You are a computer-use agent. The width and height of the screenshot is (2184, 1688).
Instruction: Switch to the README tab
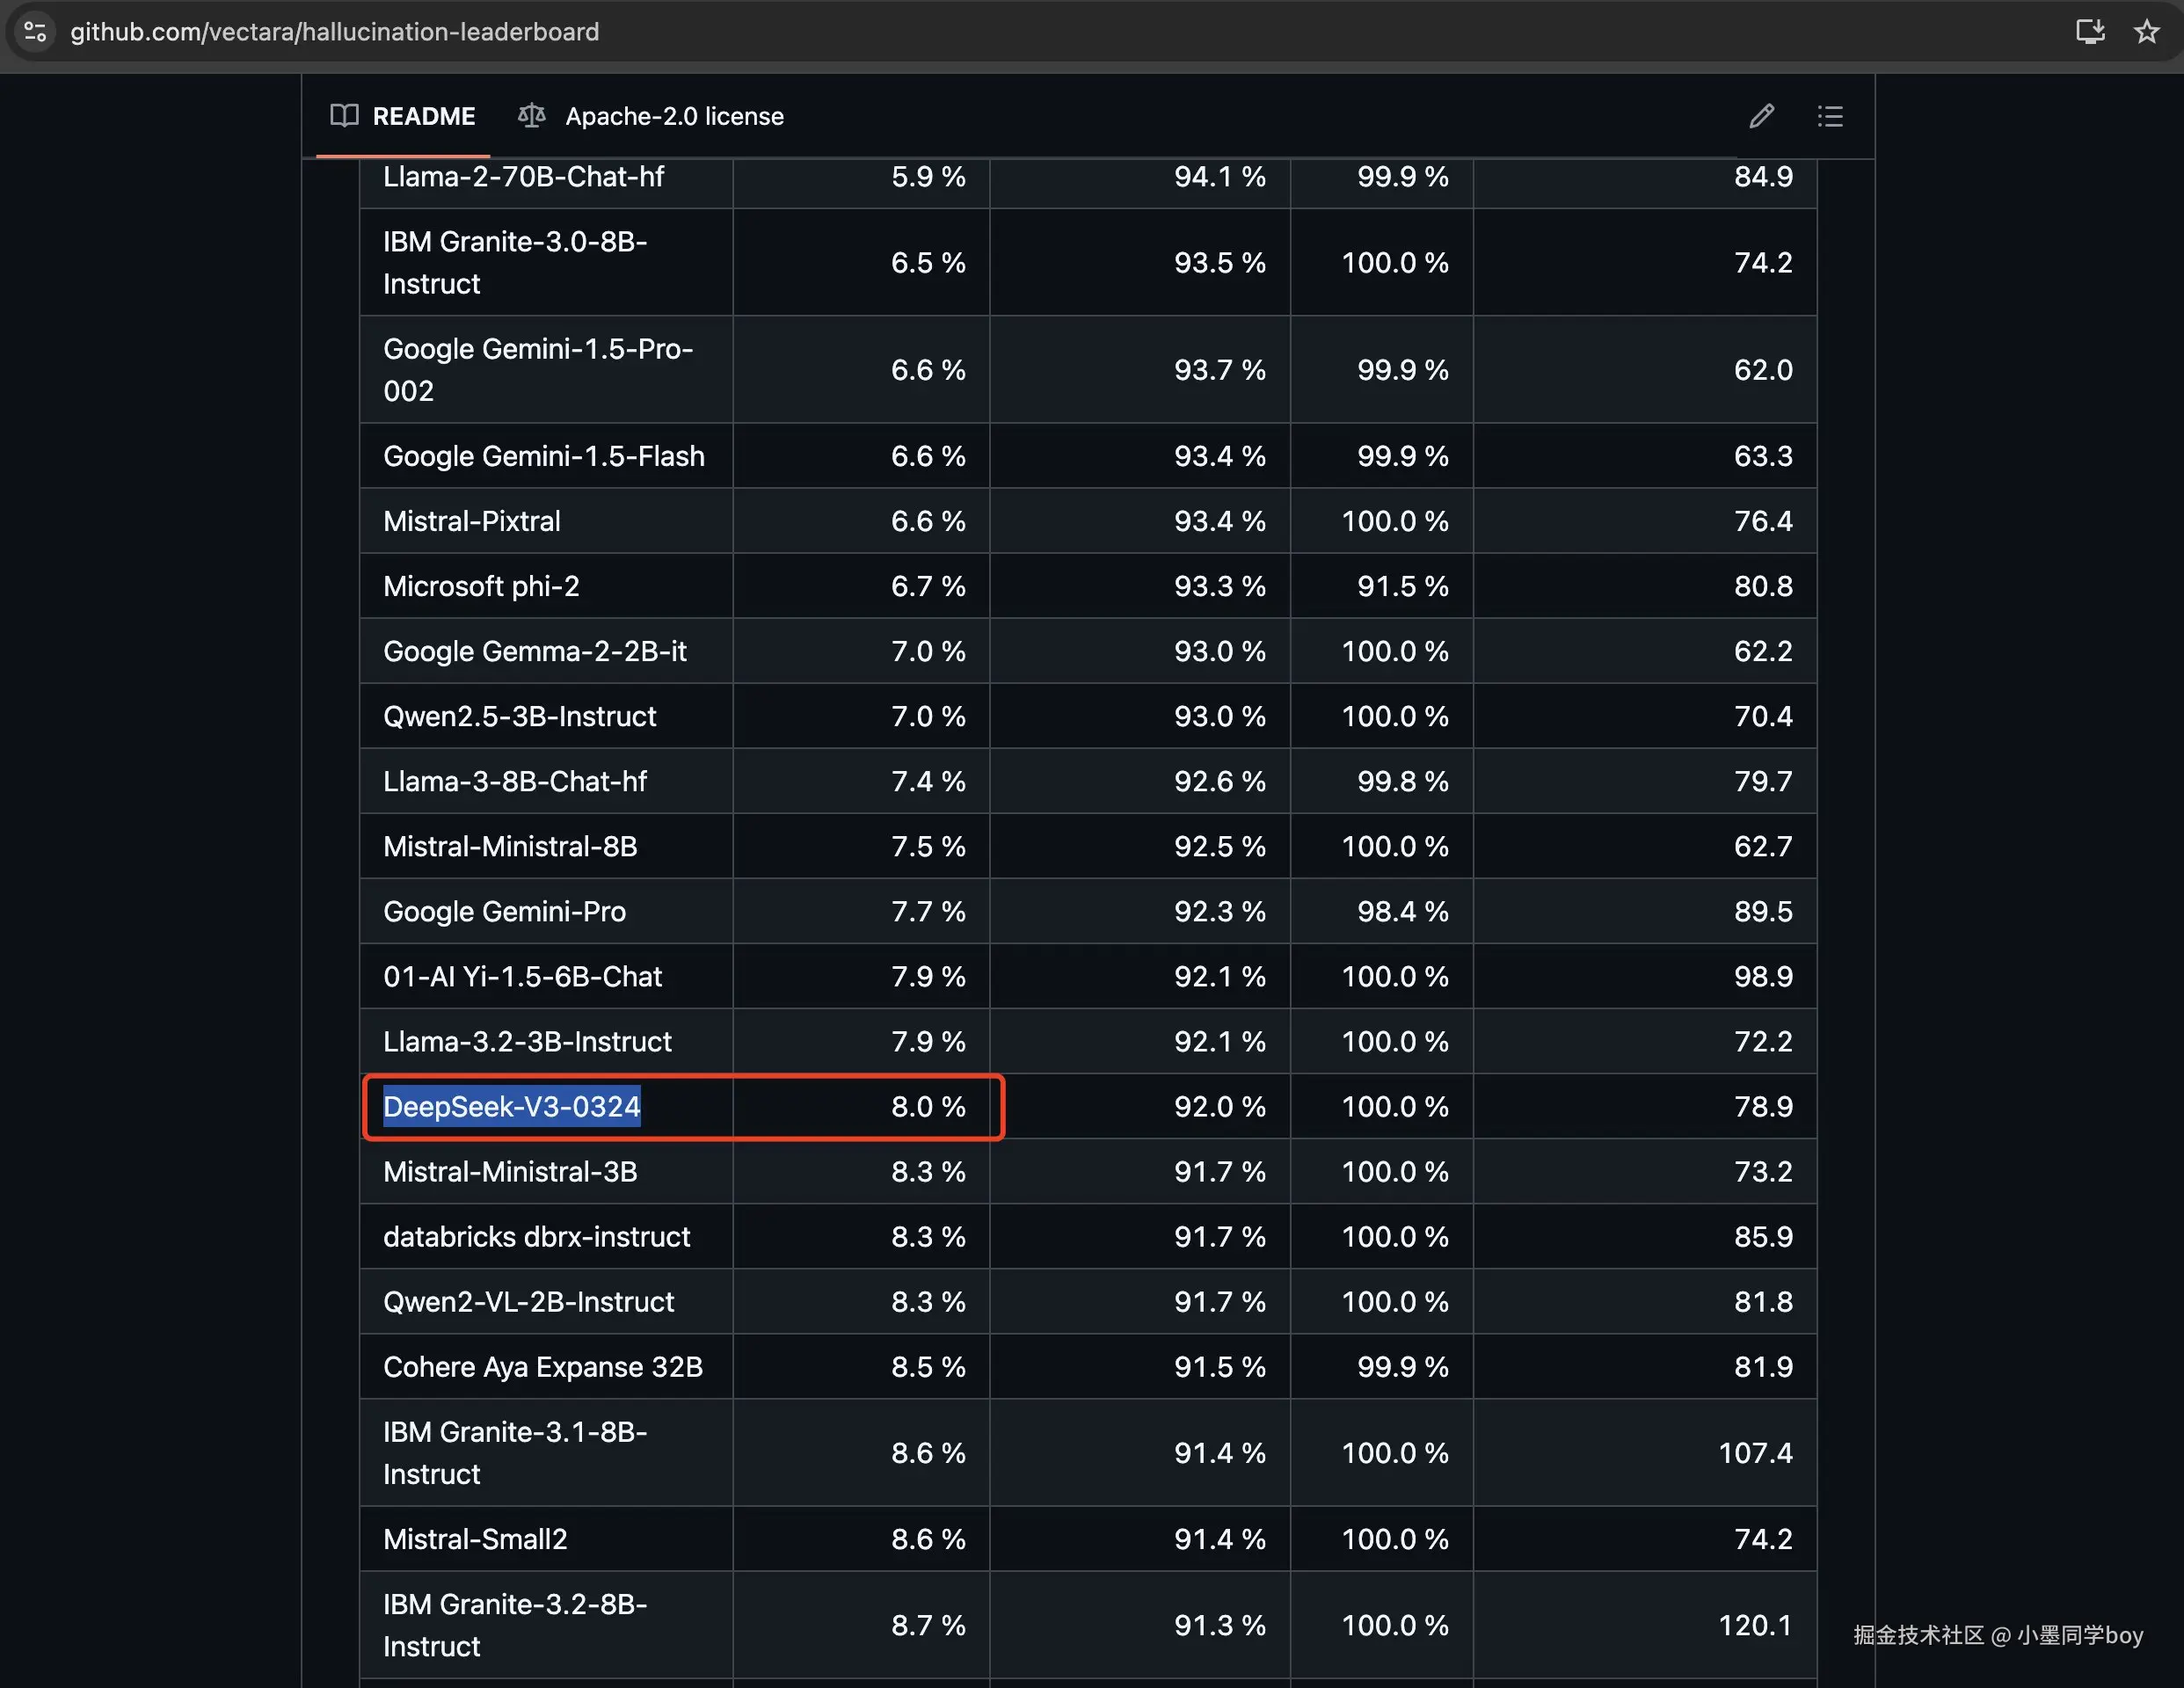[423, 116]
